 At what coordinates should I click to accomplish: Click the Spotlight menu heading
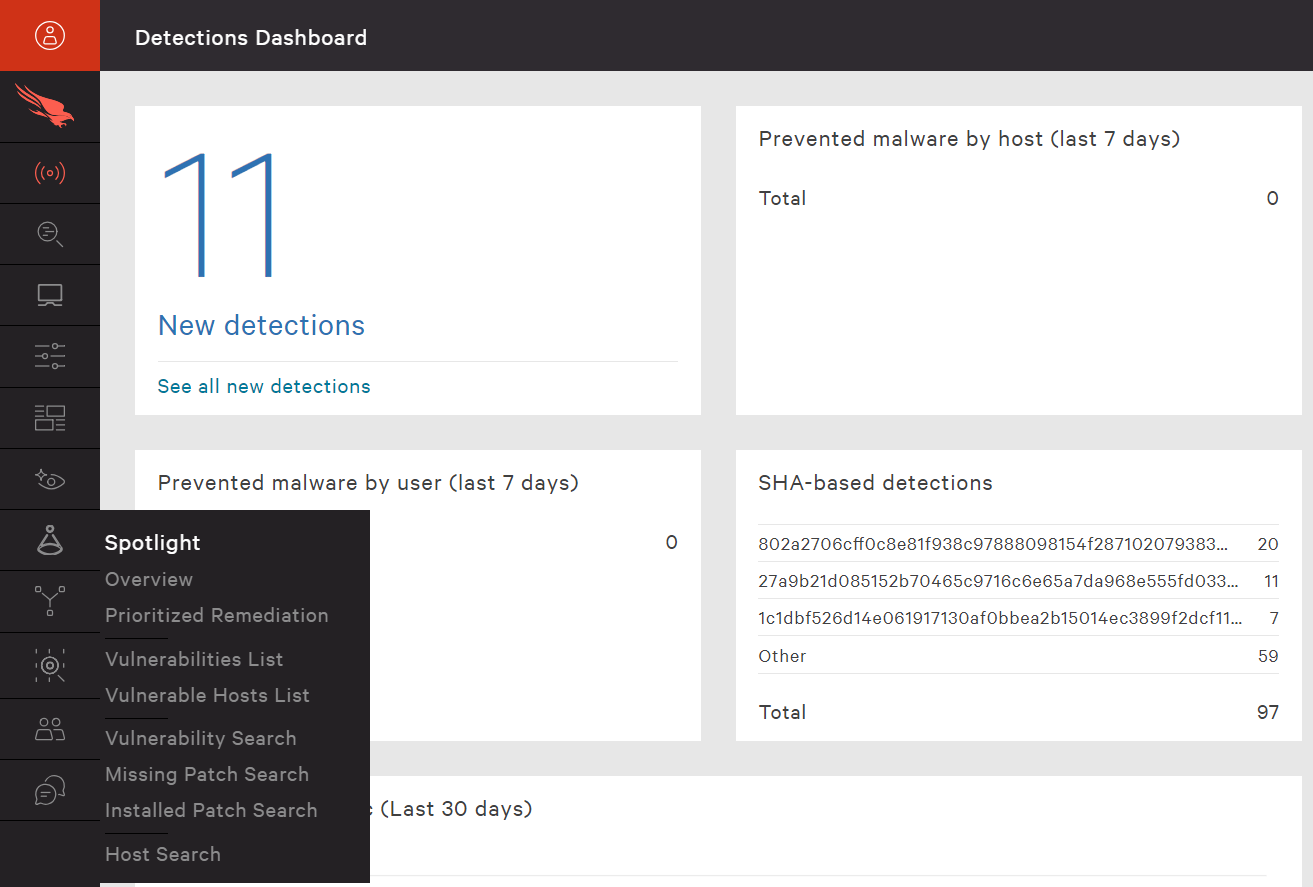[153, 543]
